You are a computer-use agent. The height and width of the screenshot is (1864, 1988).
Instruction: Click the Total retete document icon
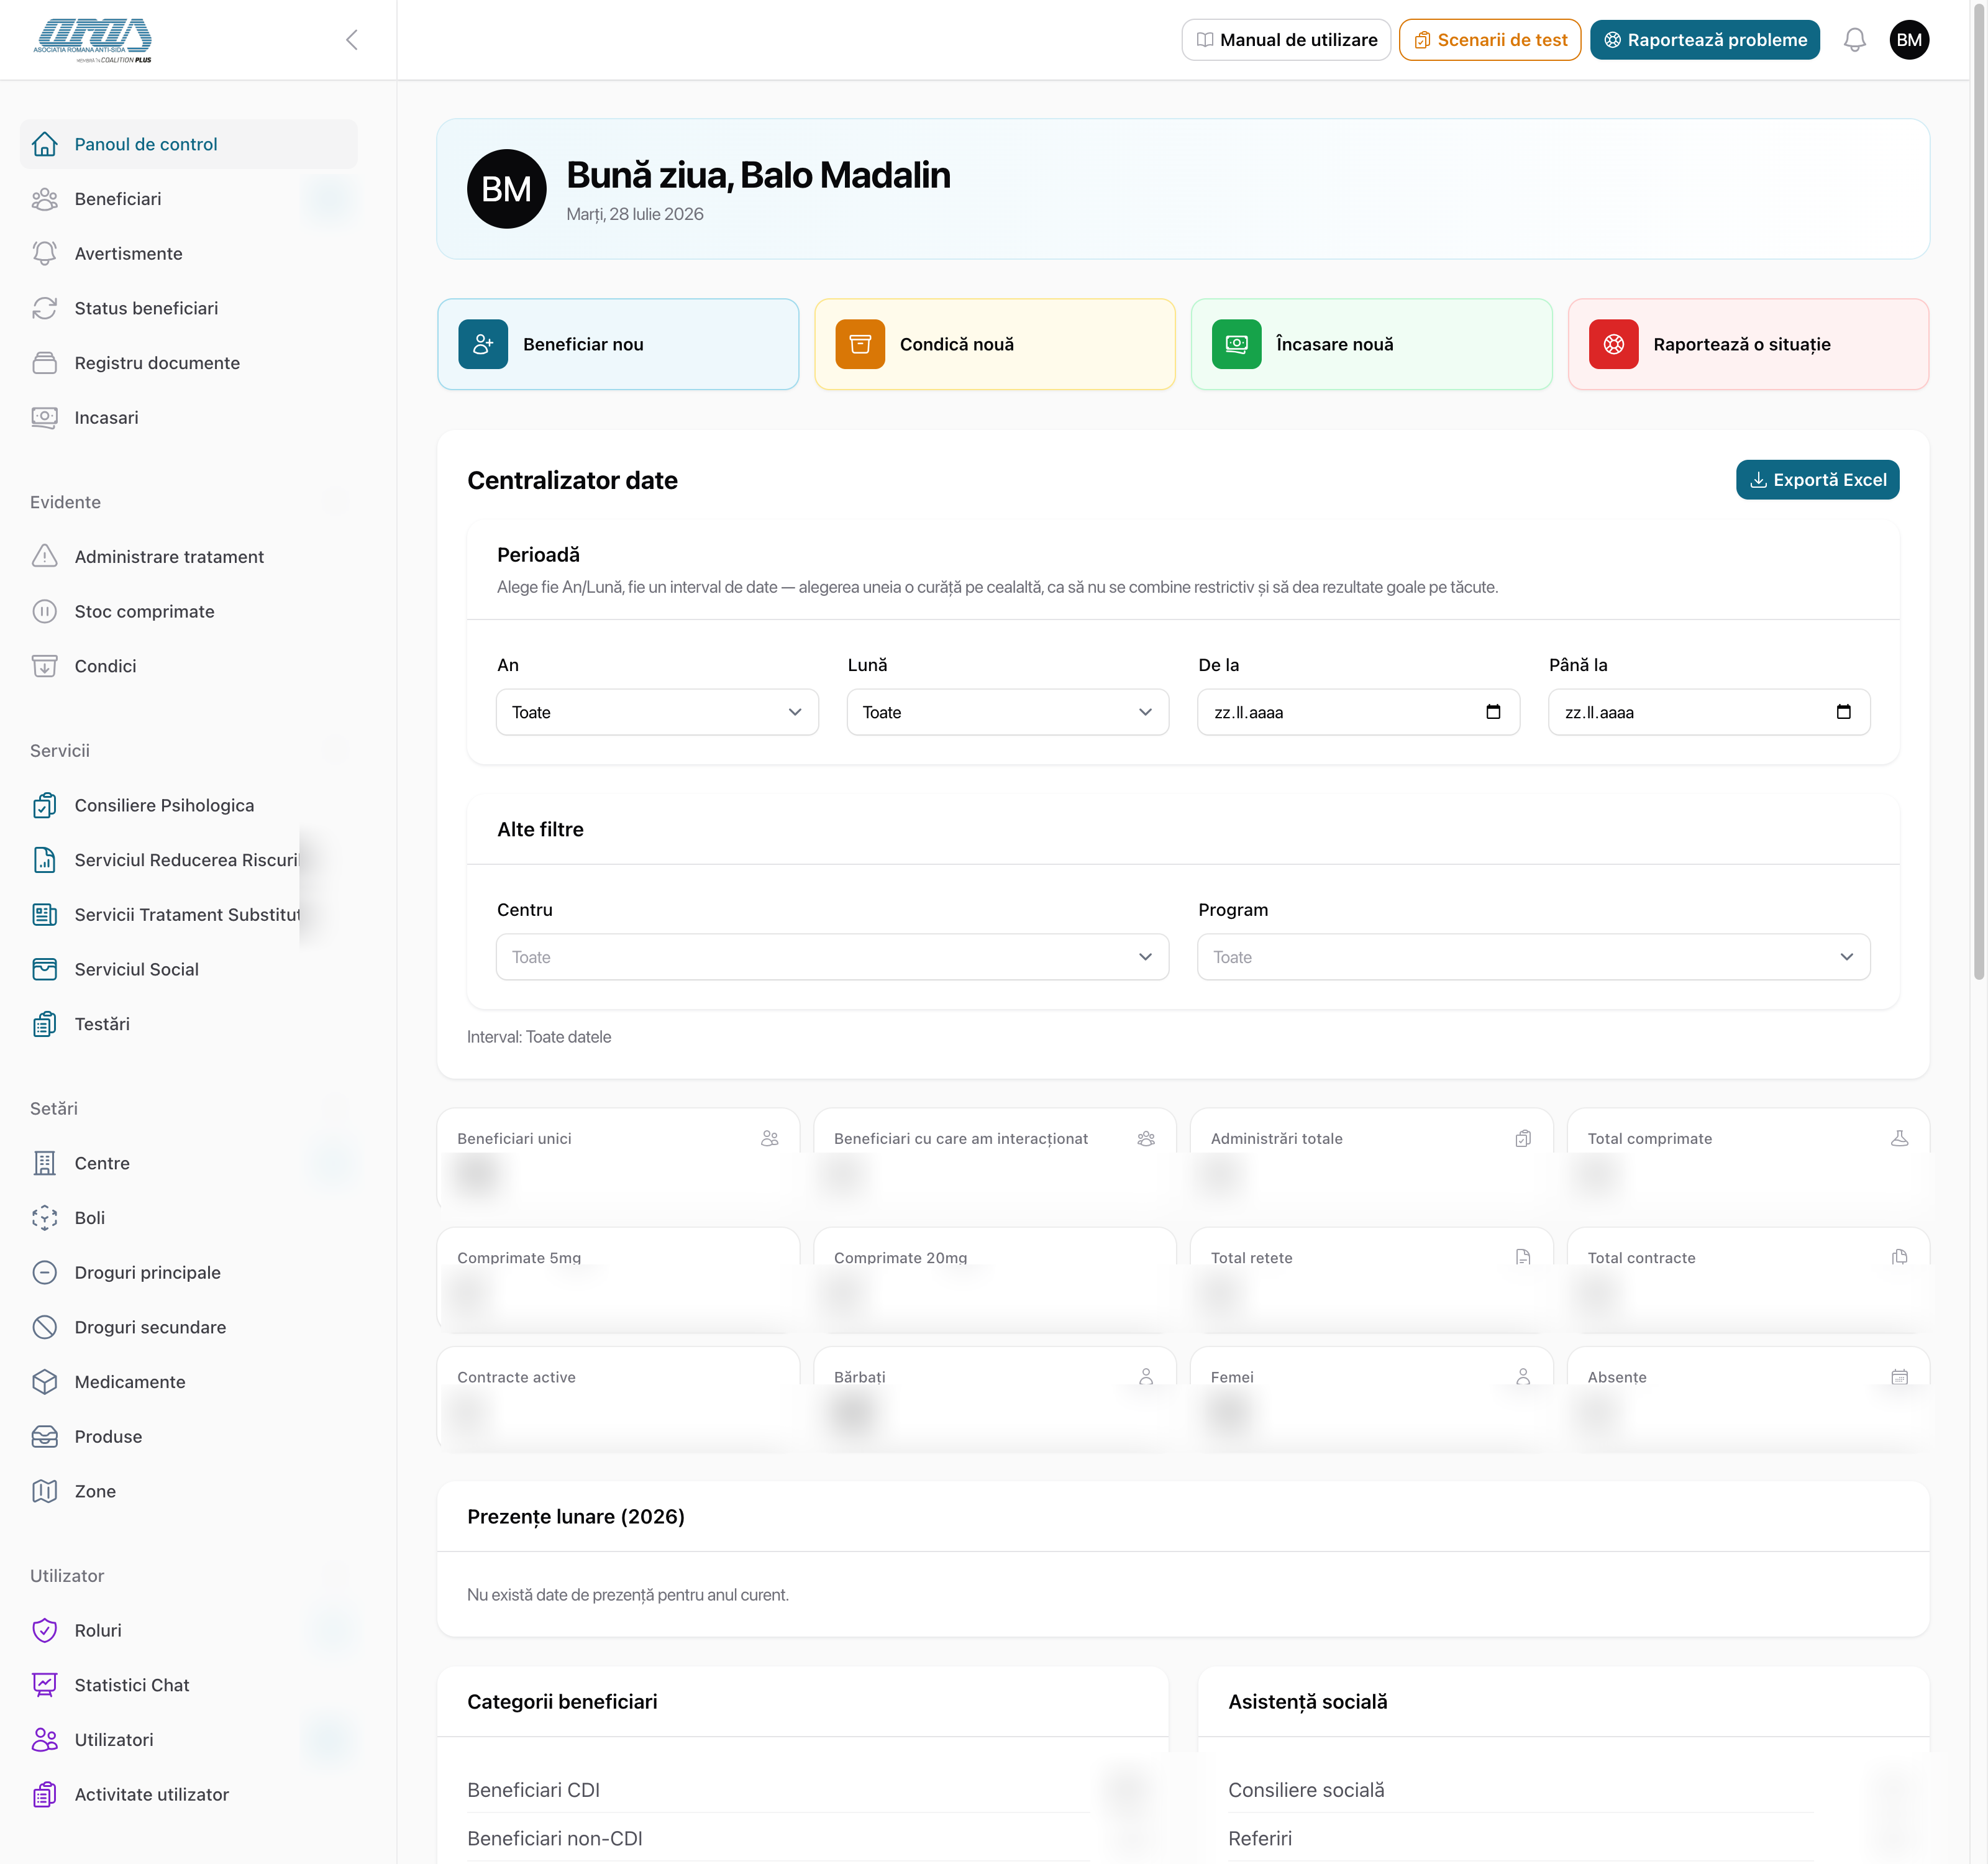(x=1523, y=1257)
